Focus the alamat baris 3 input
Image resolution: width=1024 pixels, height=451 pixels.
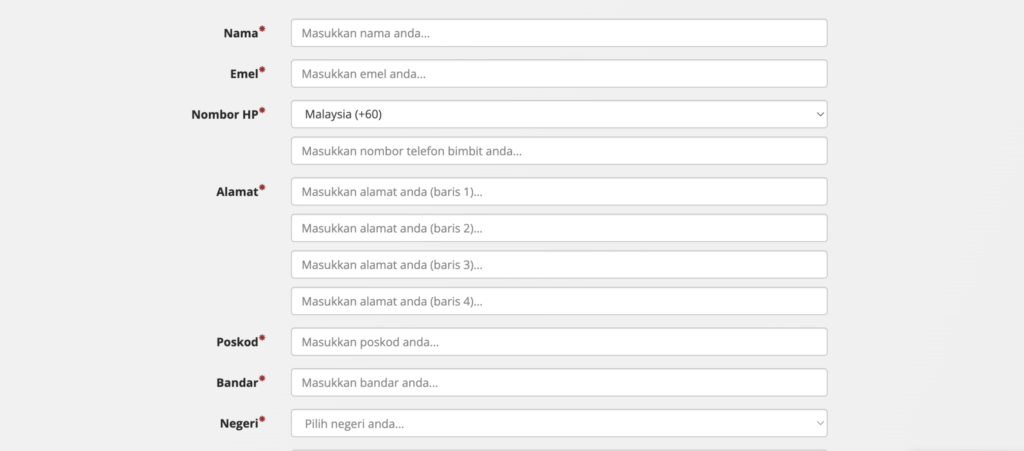coord(558,265)
